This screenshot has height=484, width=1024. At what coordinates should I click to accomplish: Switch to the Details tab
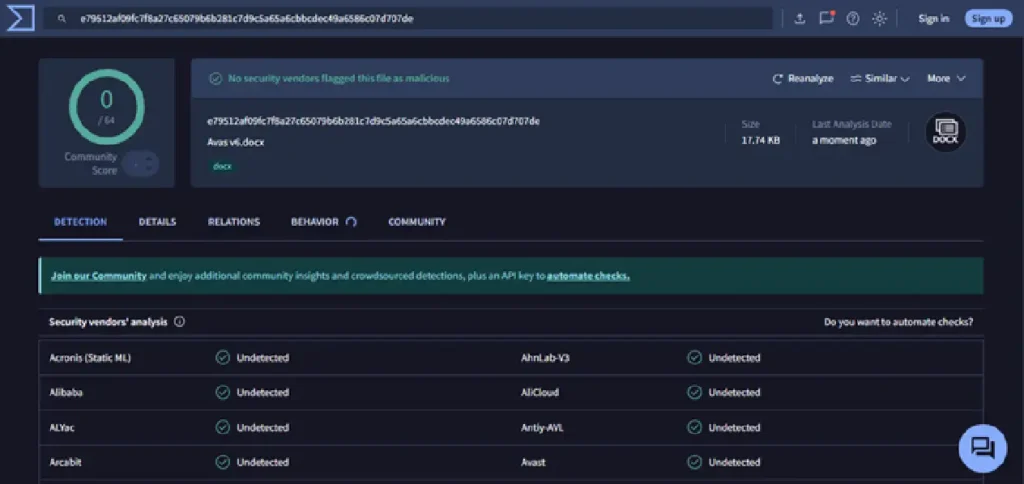tap(157, 222)
